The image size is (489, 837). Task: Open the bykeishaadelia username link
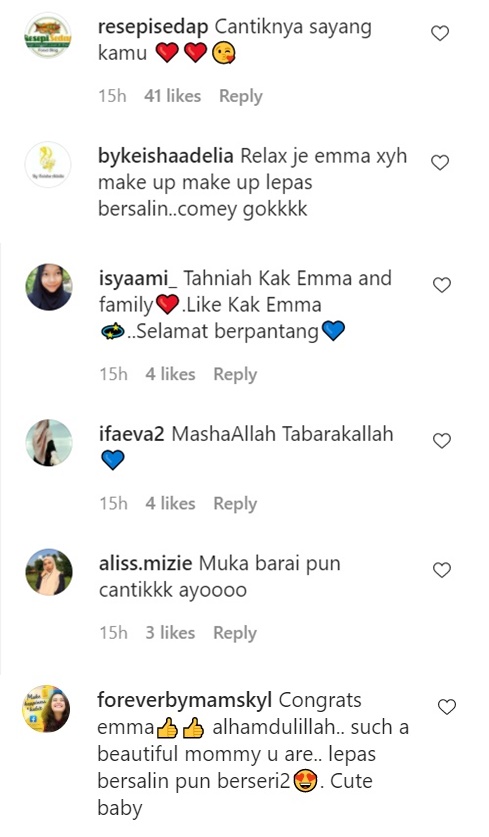point(165,156)
